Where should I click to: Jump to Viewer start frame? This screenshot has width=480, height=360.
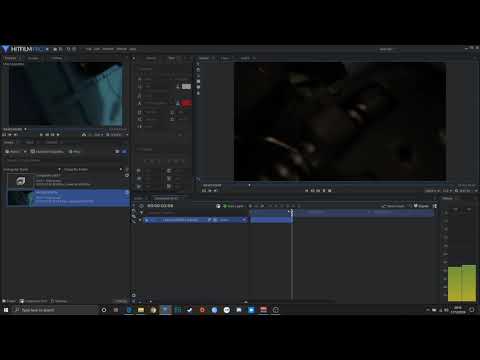pyautogui.click(x=307, y=191)
